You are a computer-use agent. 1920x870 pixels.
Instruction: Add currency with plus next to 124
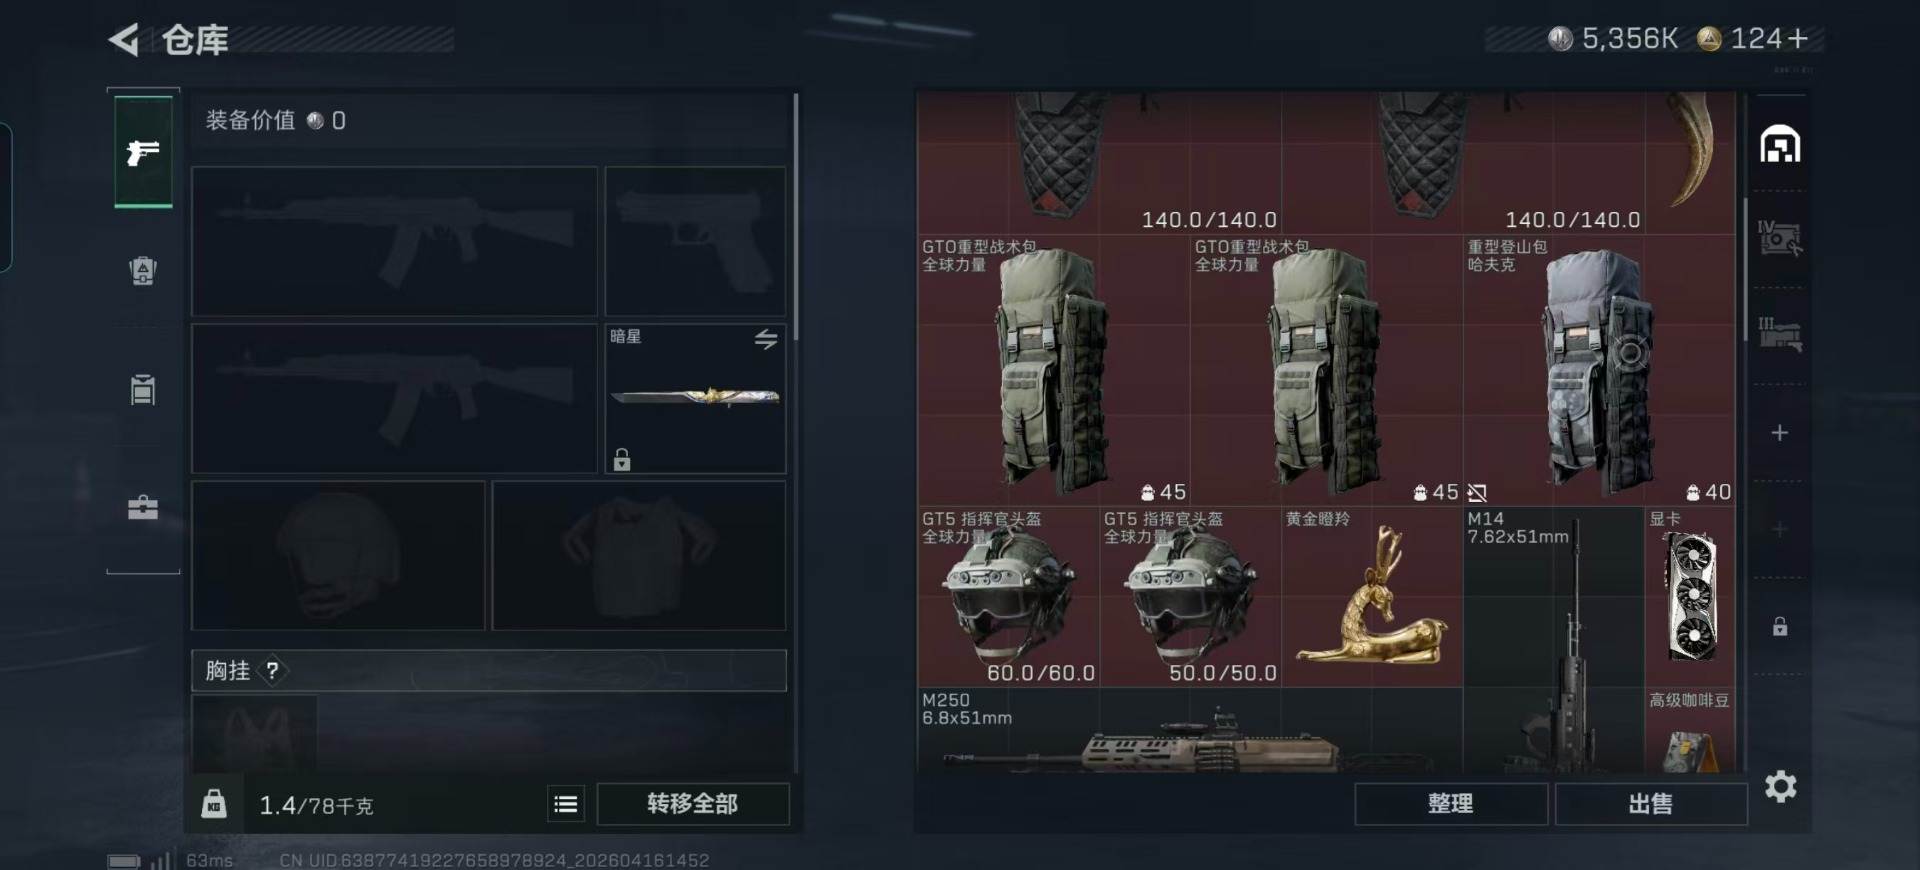(x=1798, y=39)
